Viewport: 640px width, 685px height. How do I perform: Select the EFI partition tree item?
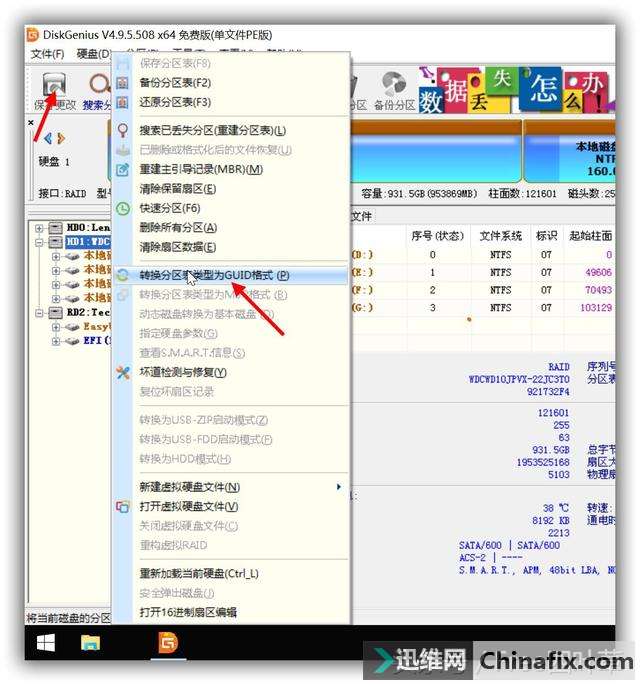point(97,340)
